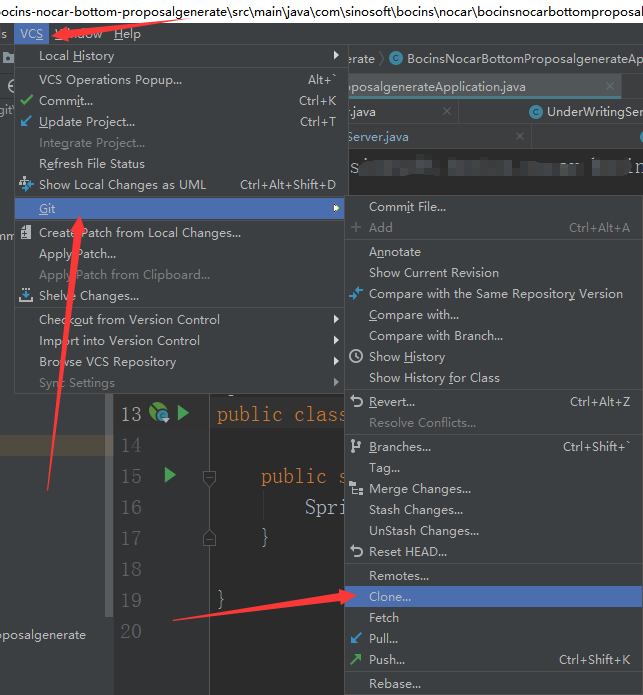Expand Local History submenu
The image size is (643, 695).
tap(336, 55)
